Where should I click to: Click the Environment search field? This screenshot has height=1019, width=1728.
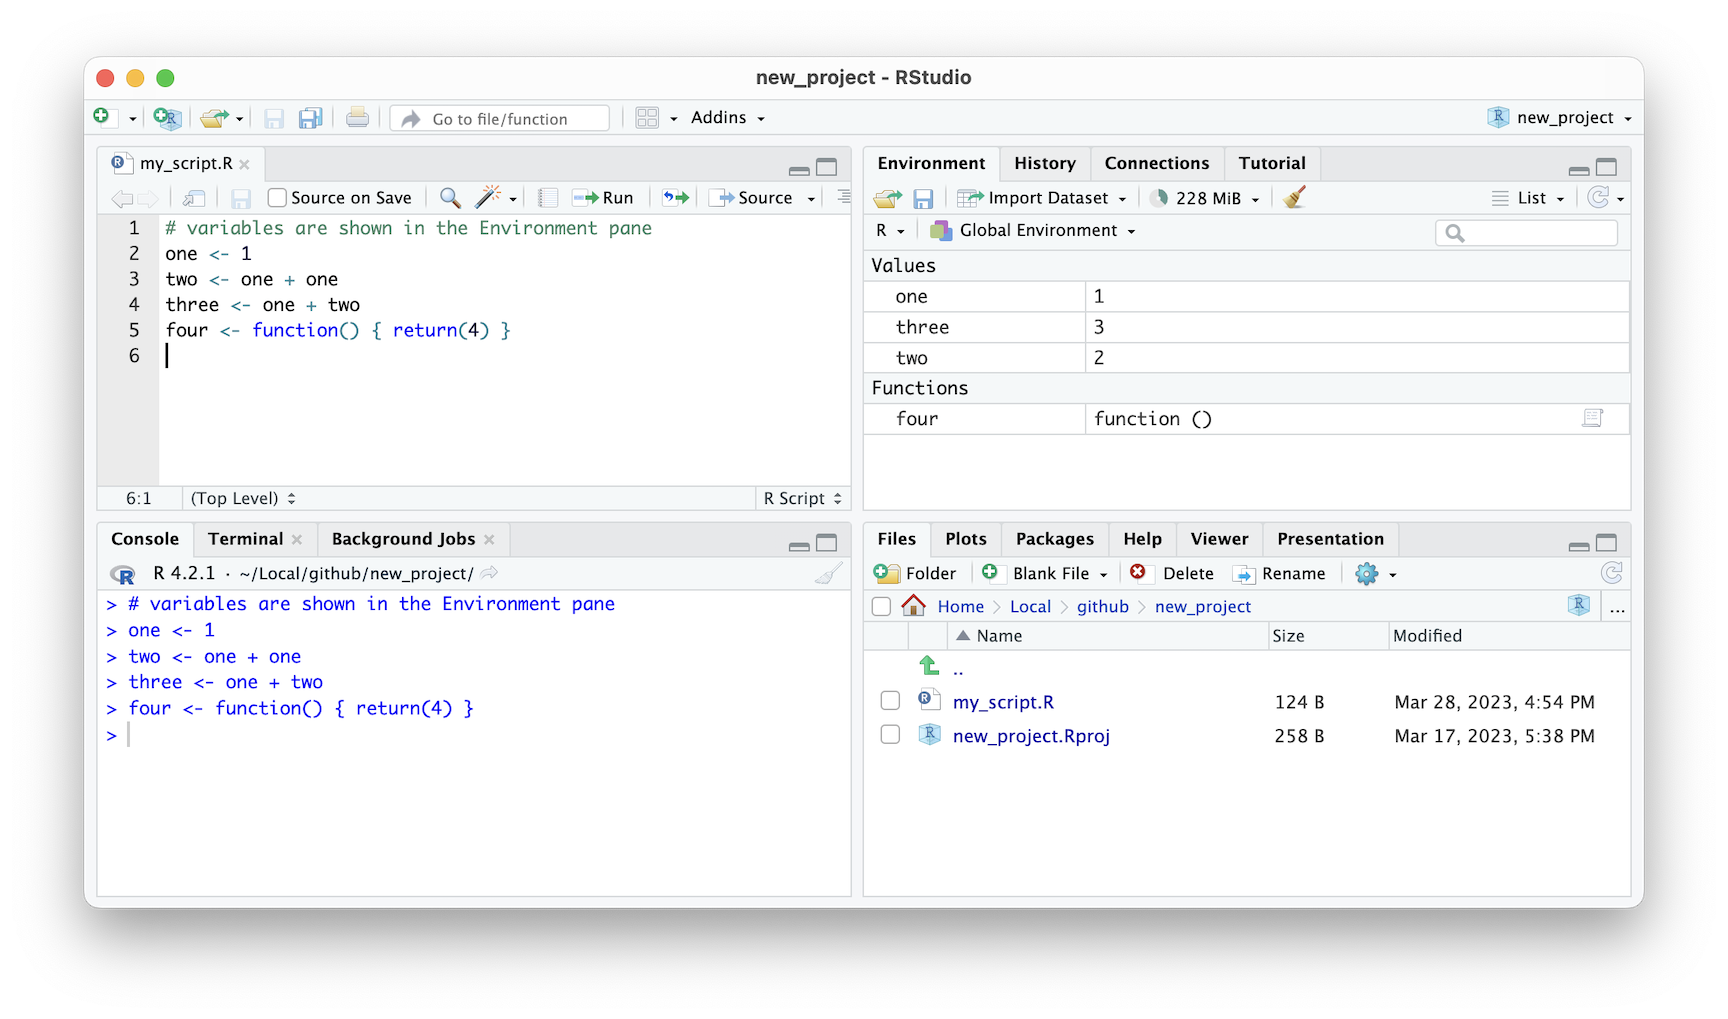point(1526,233)
